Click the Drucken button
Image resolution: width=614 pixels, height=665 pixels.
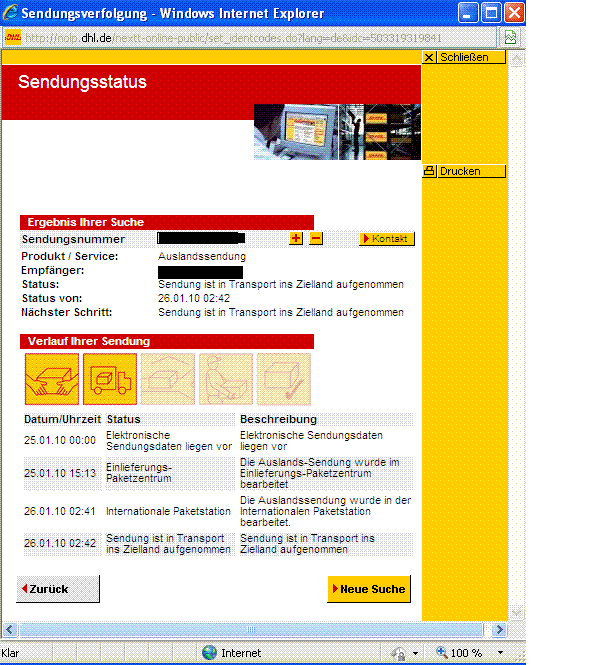click(471, 171)
